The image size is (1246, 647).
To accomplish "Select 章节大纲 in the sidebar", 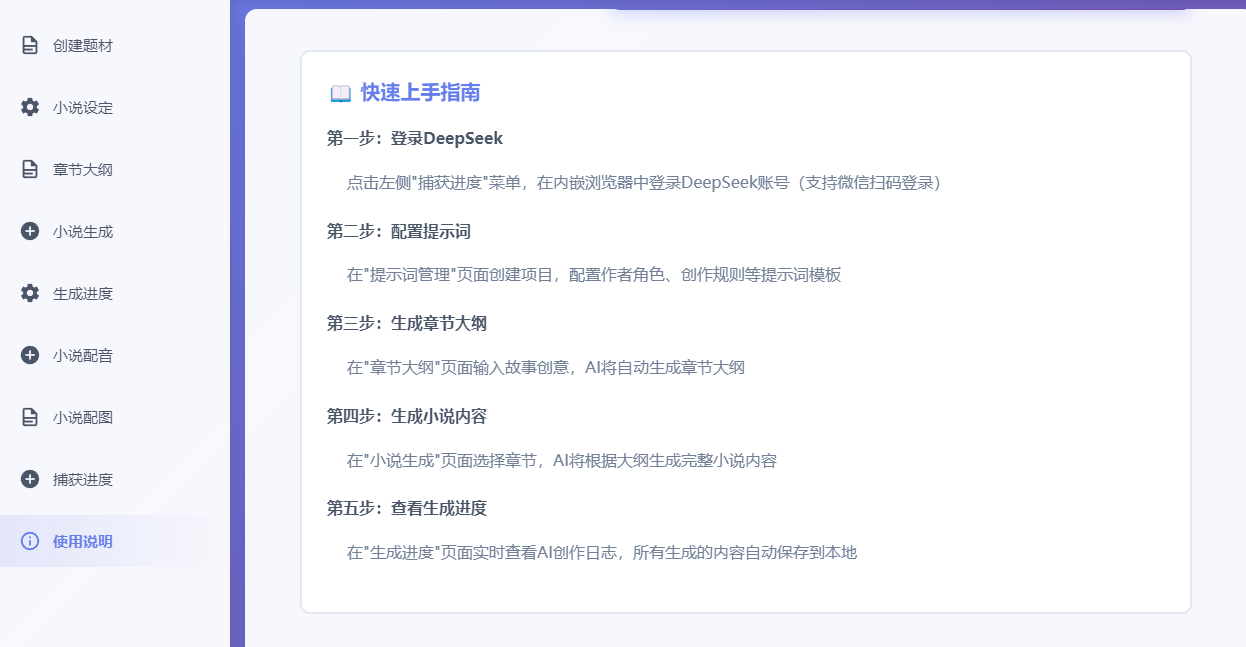I will [x=83, y=169].
